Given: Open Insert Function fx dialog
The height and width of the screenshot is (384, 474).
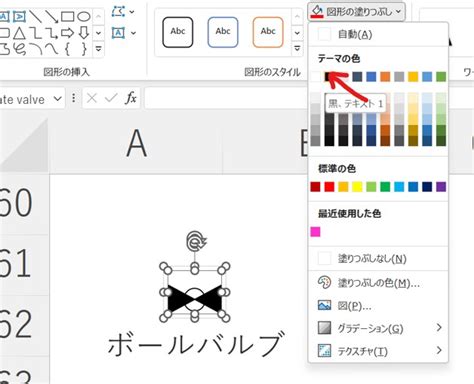Looking at the screenshot, I should coord(131,98).
